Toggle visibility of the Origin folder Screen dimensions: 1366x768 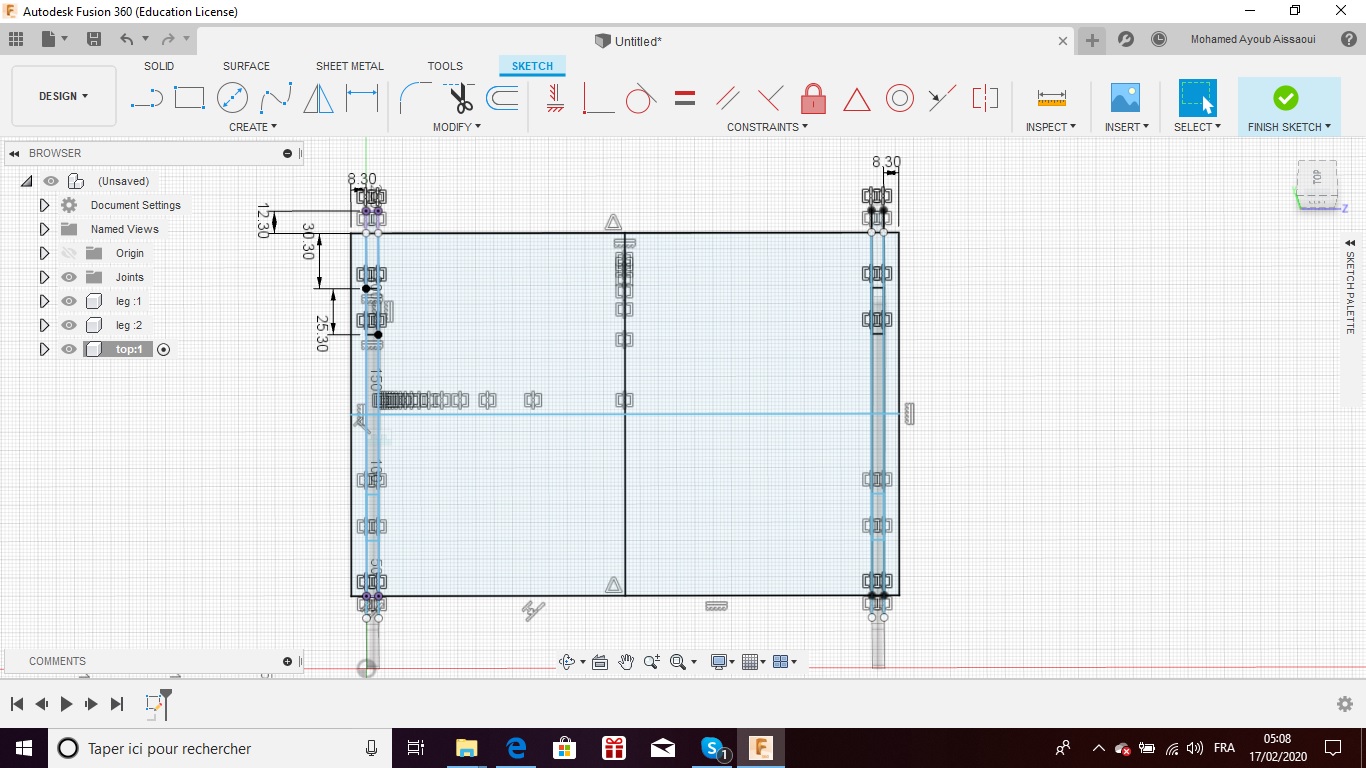[x=69, y=253]
